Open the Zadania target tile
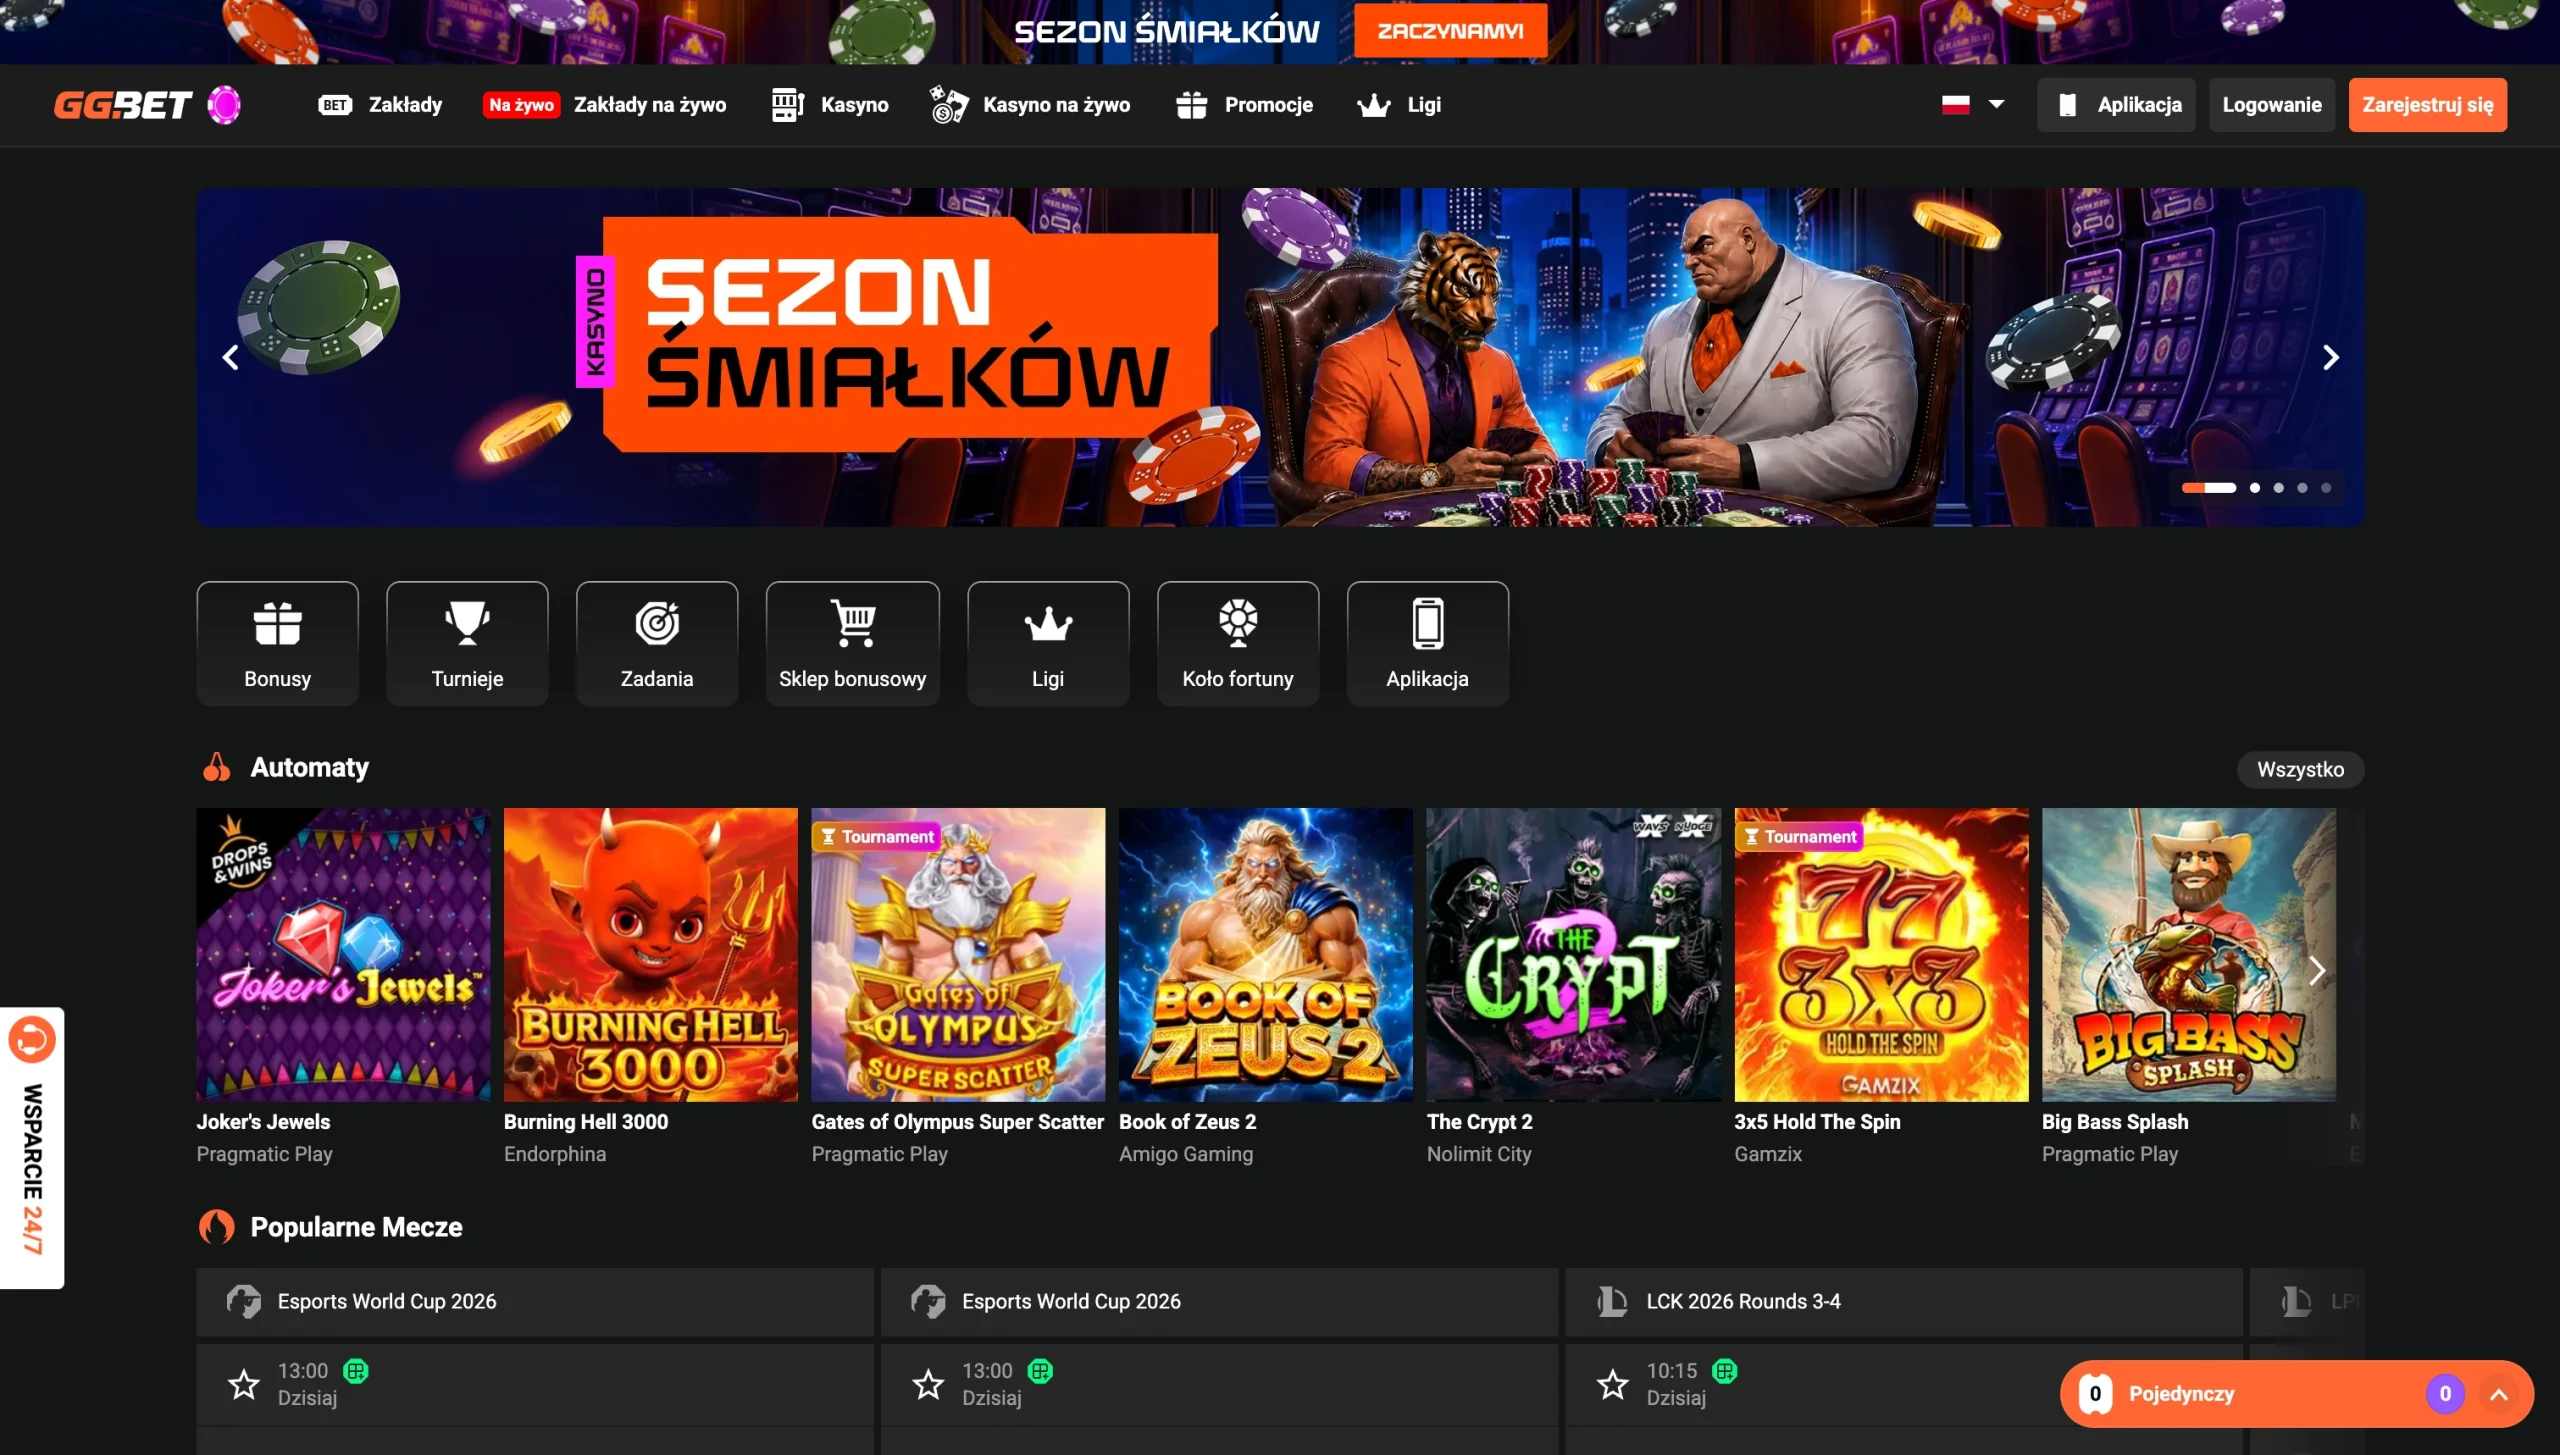The image size is (2560, 1455). [657, 643]
